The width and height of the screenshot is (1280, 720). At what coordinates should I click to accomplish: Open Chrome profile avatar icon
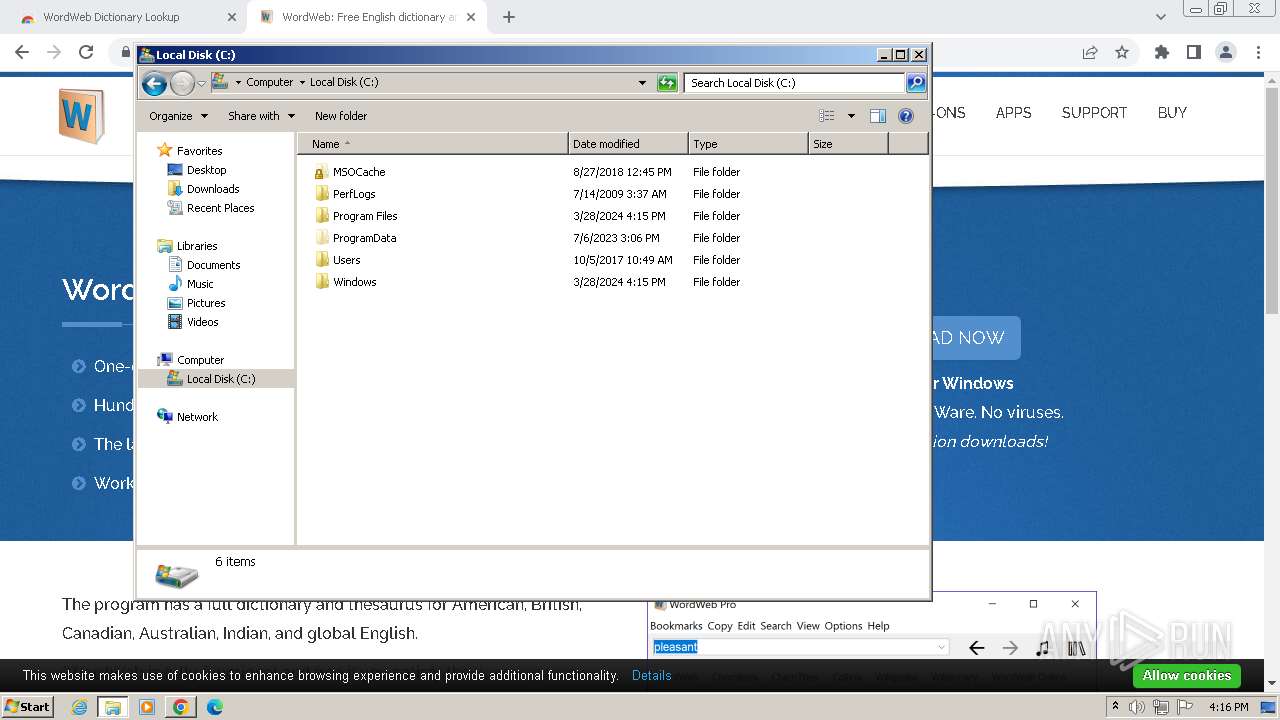point(1226,52)
